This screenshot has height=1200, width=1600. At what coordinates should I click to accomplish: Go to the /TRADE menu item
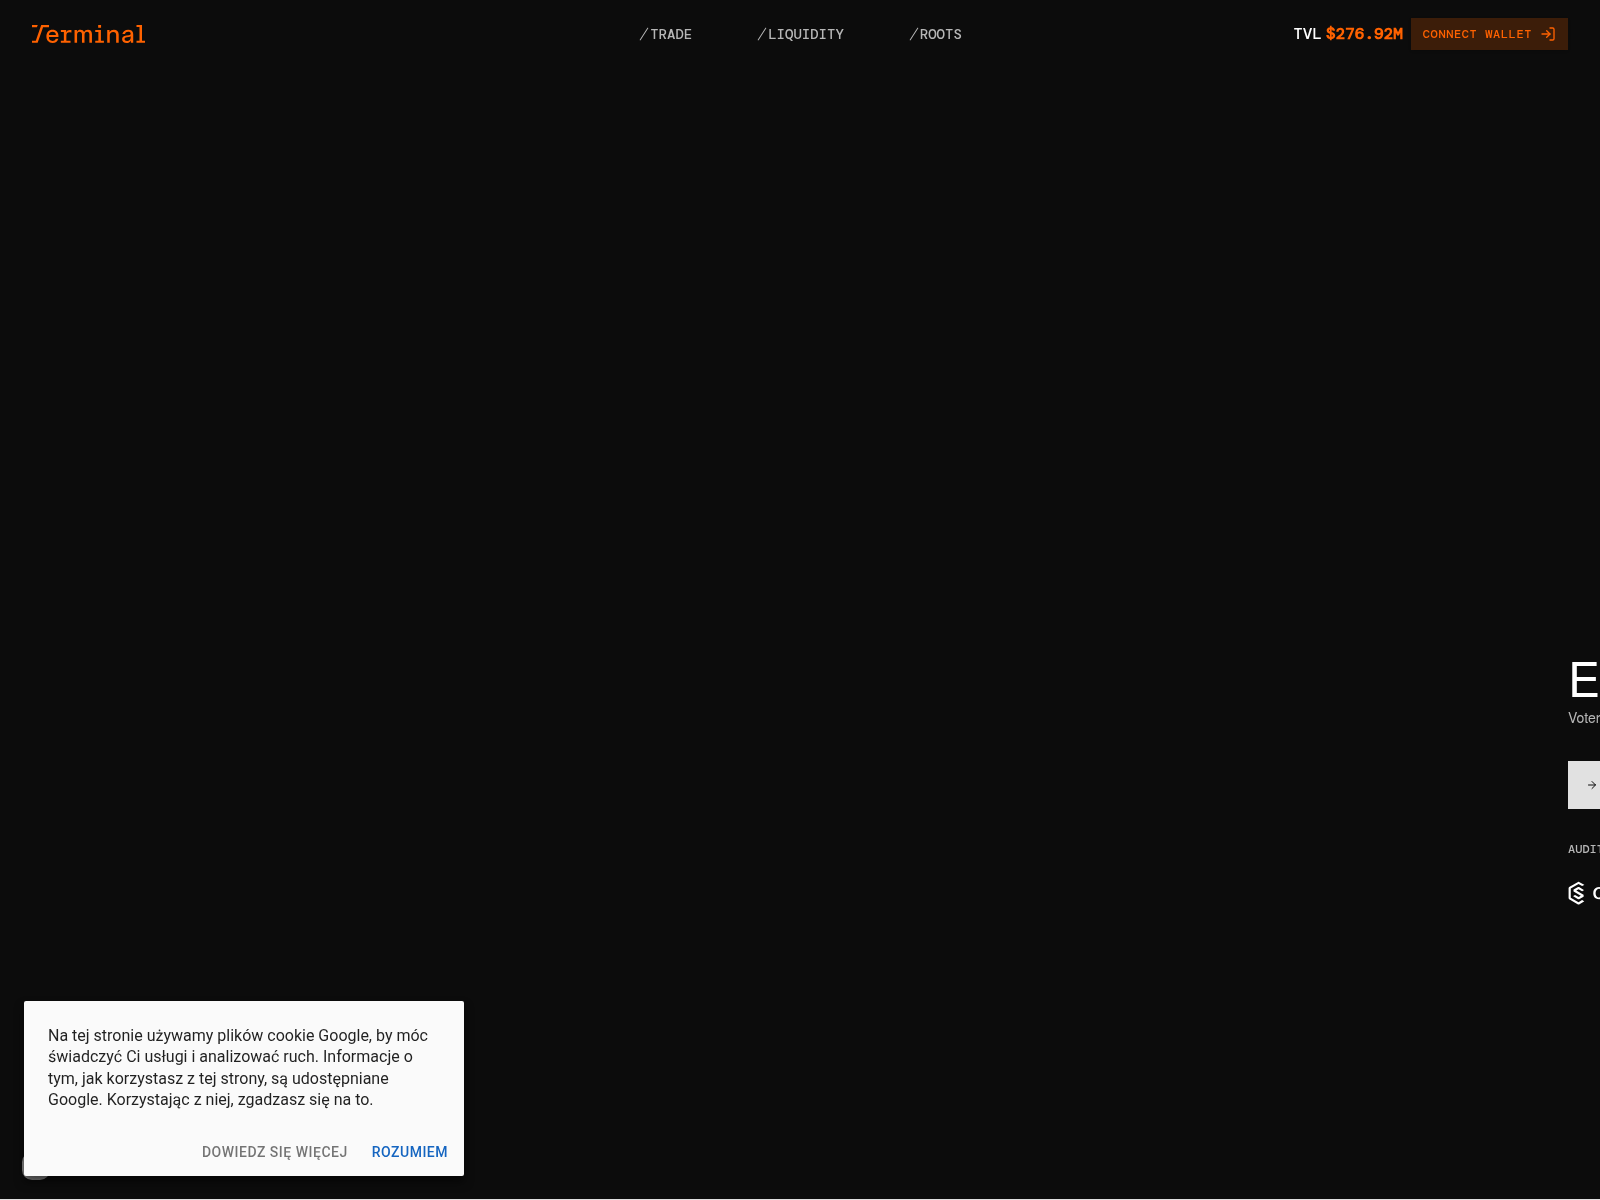point(666,34)
